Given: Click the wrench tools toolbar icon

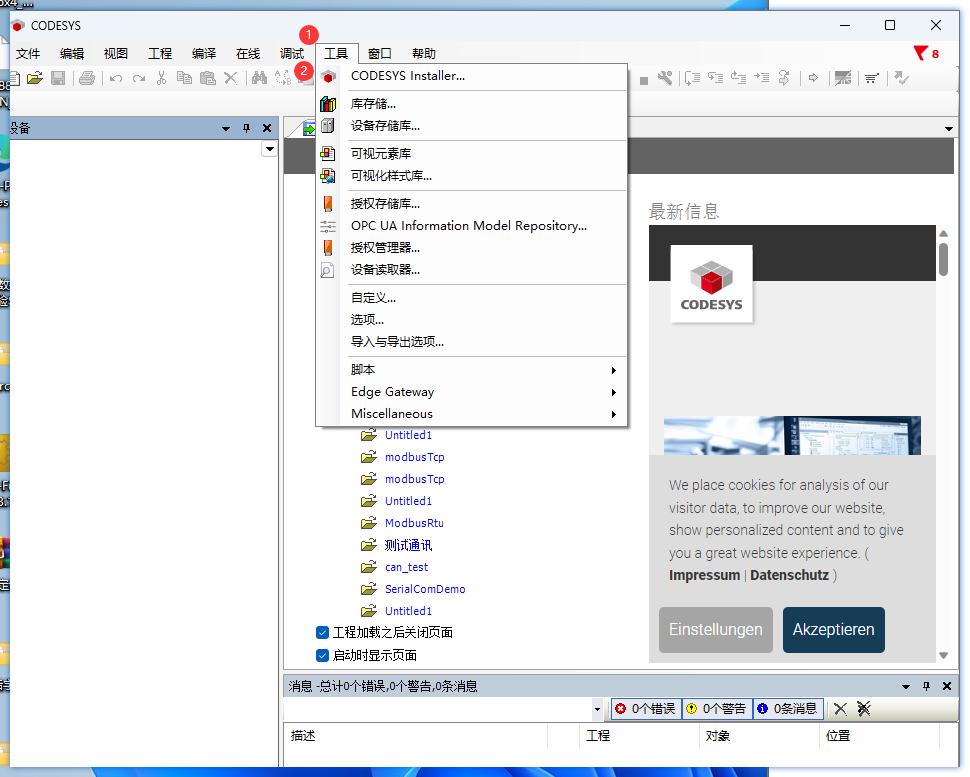Looking at the screenshot, I should (665, 78).
